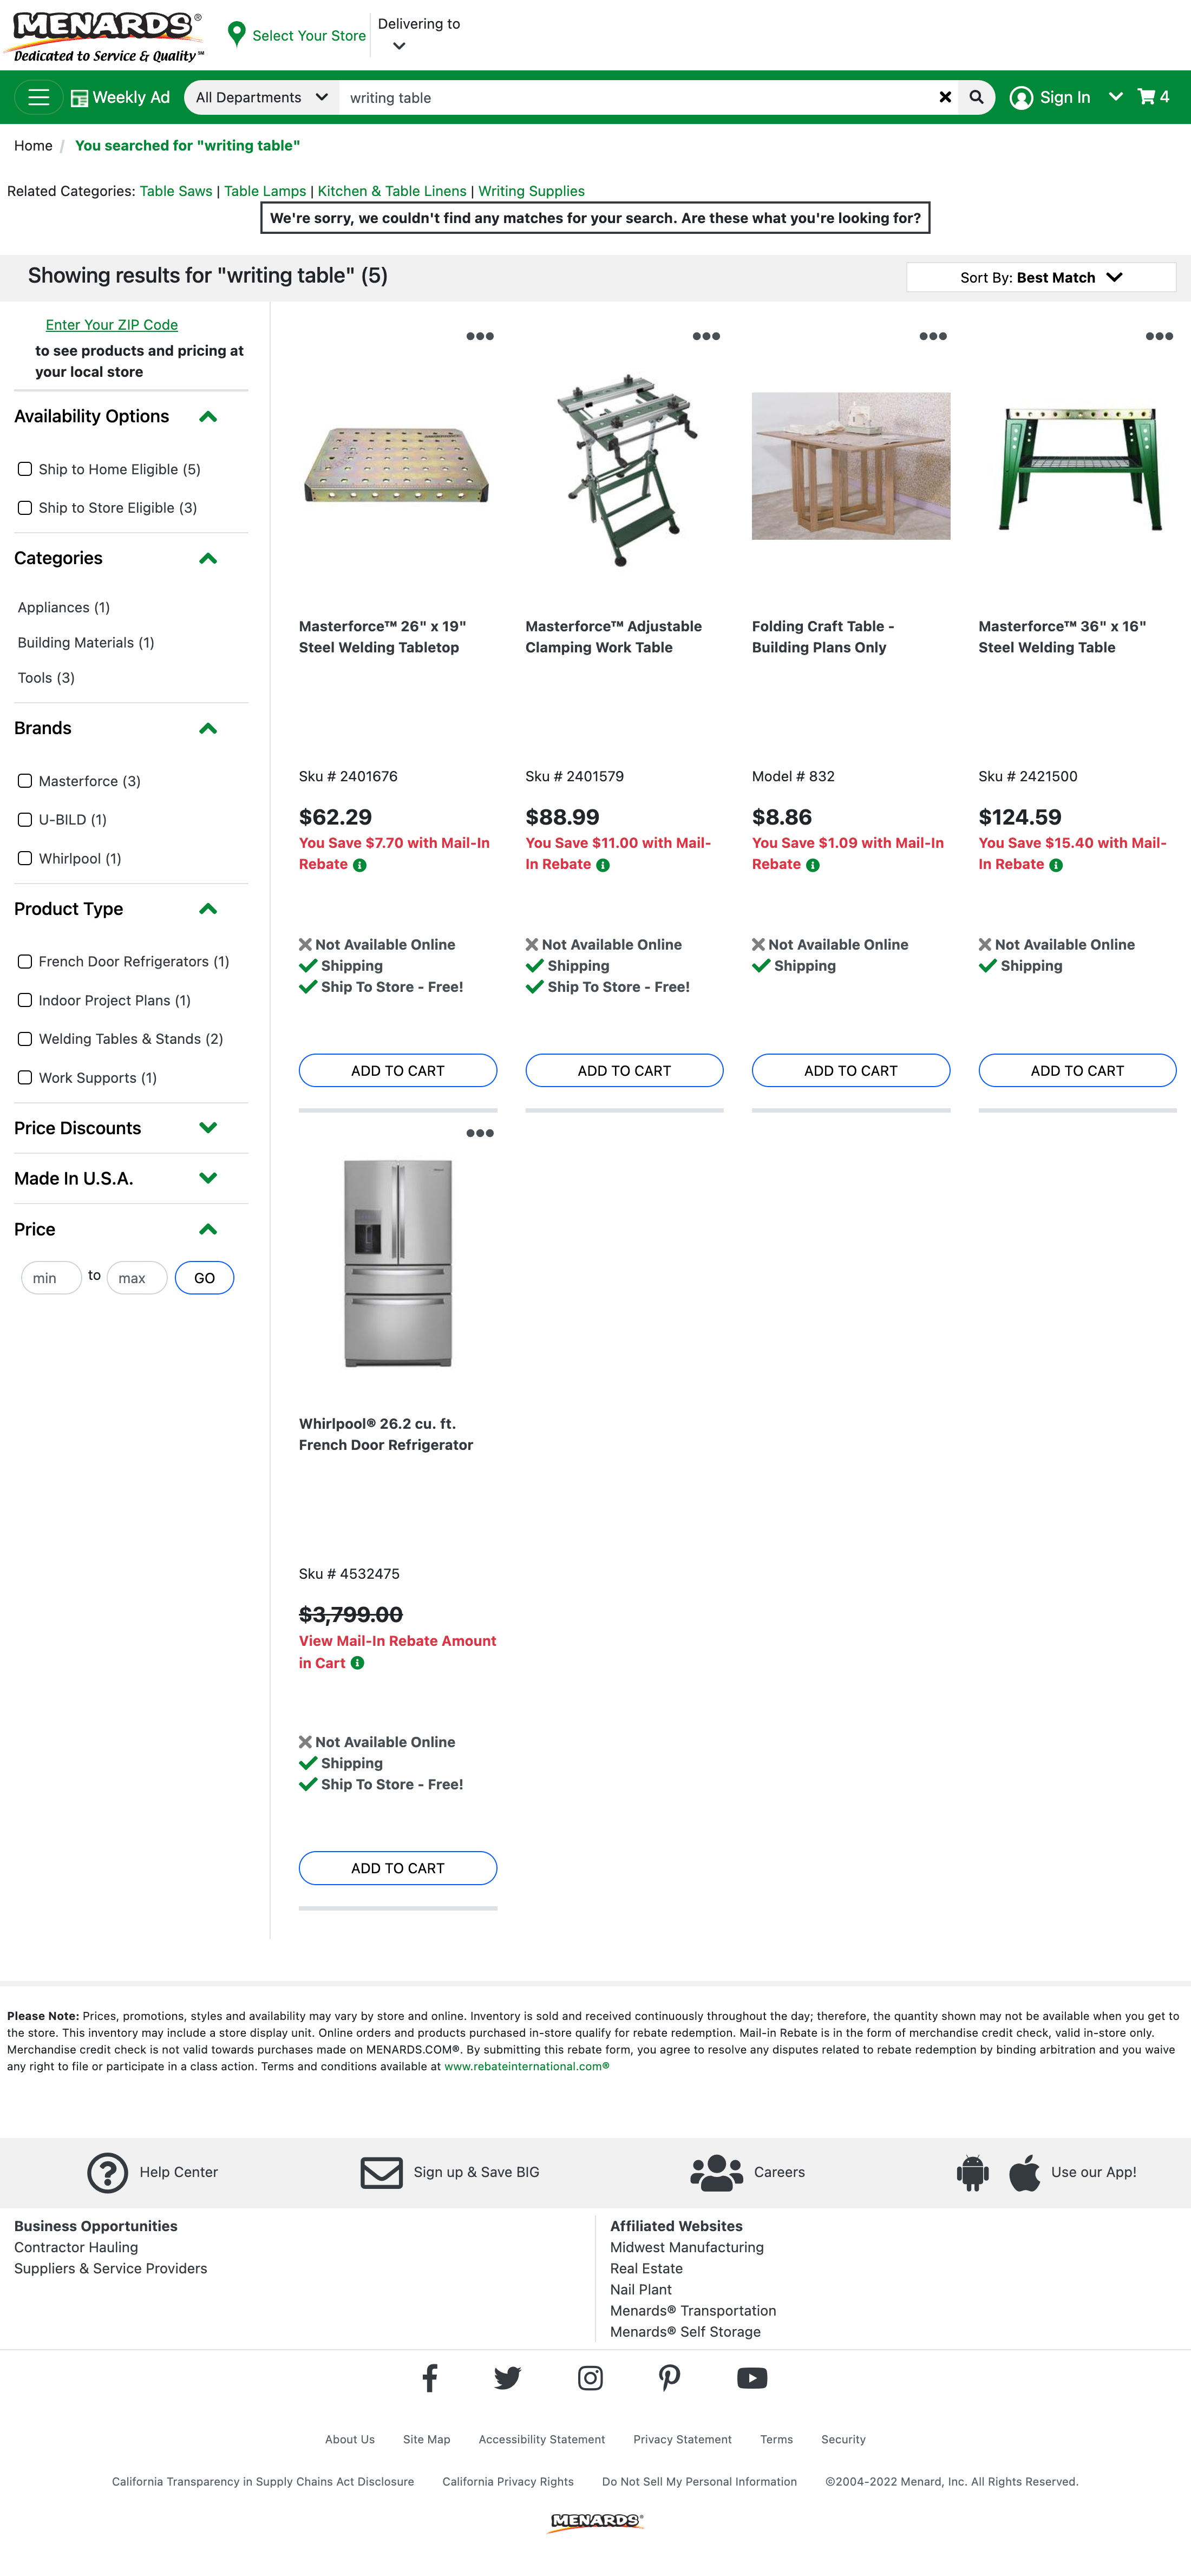The image size is (1191, 2576).
Task: Open the three-dot menu on the Folding Craft Table
Action: click(x=932, y=337)
